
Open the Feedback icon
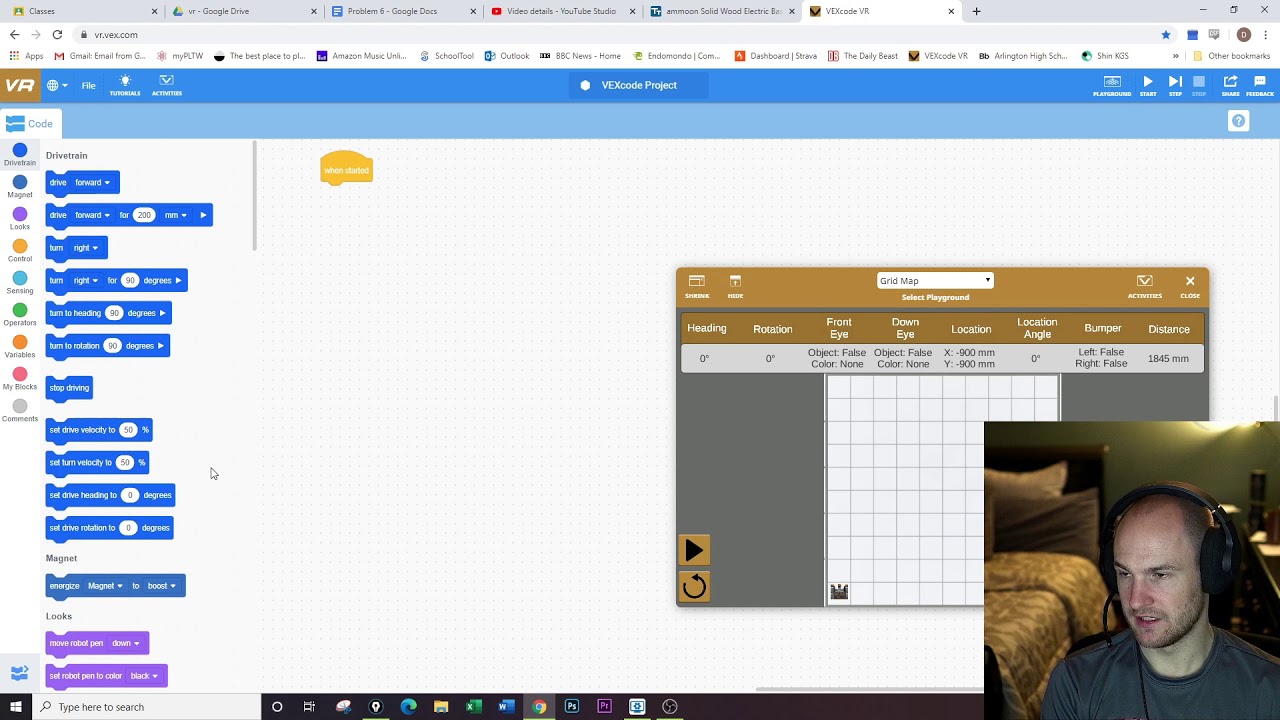1260,85
